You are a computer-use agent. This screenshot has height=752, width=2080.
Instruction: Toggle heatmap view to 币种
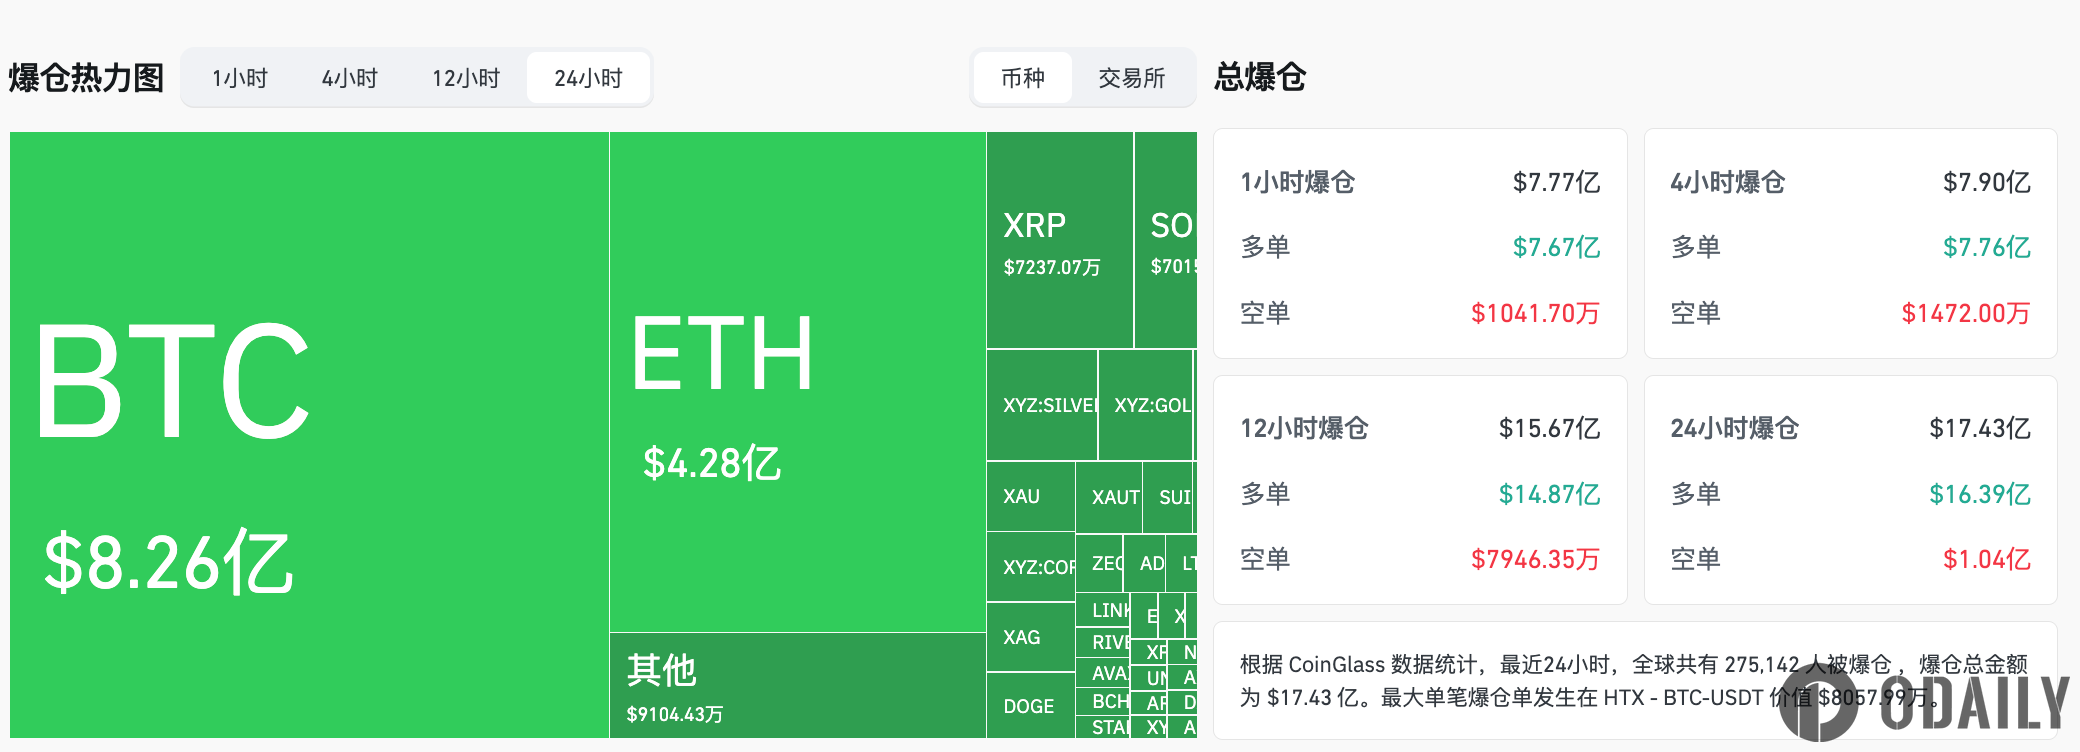[x=1022, y=78]
